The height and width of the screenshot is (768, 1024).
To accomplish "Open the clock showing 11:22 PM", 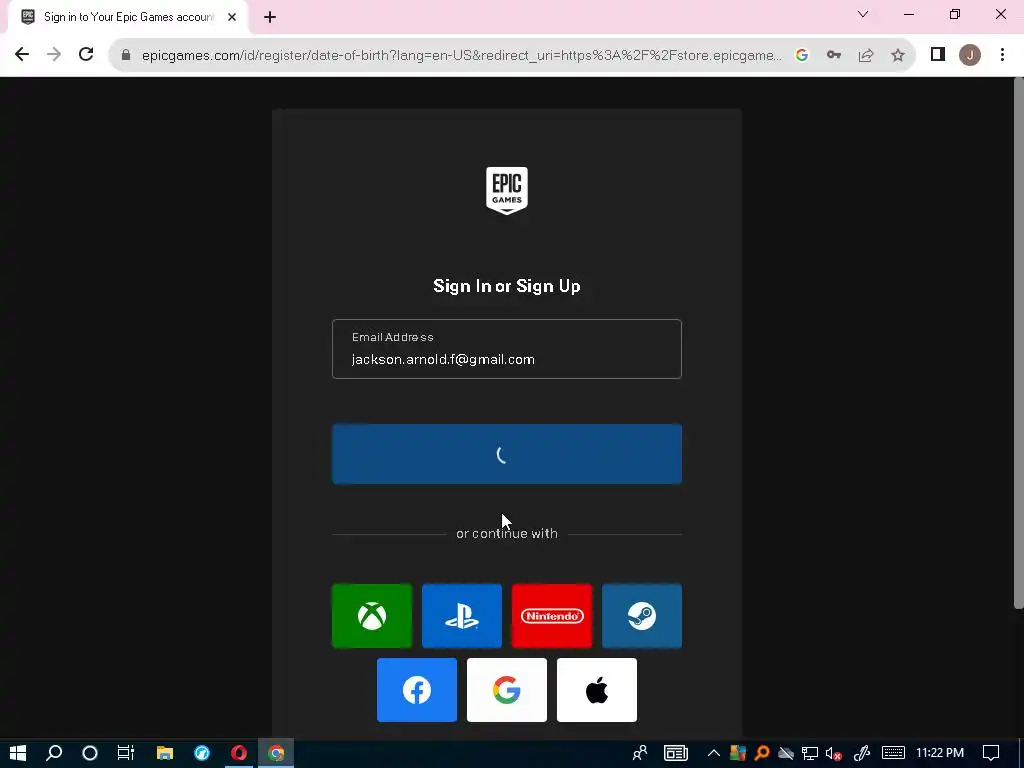I will click(x=940, y=753).
